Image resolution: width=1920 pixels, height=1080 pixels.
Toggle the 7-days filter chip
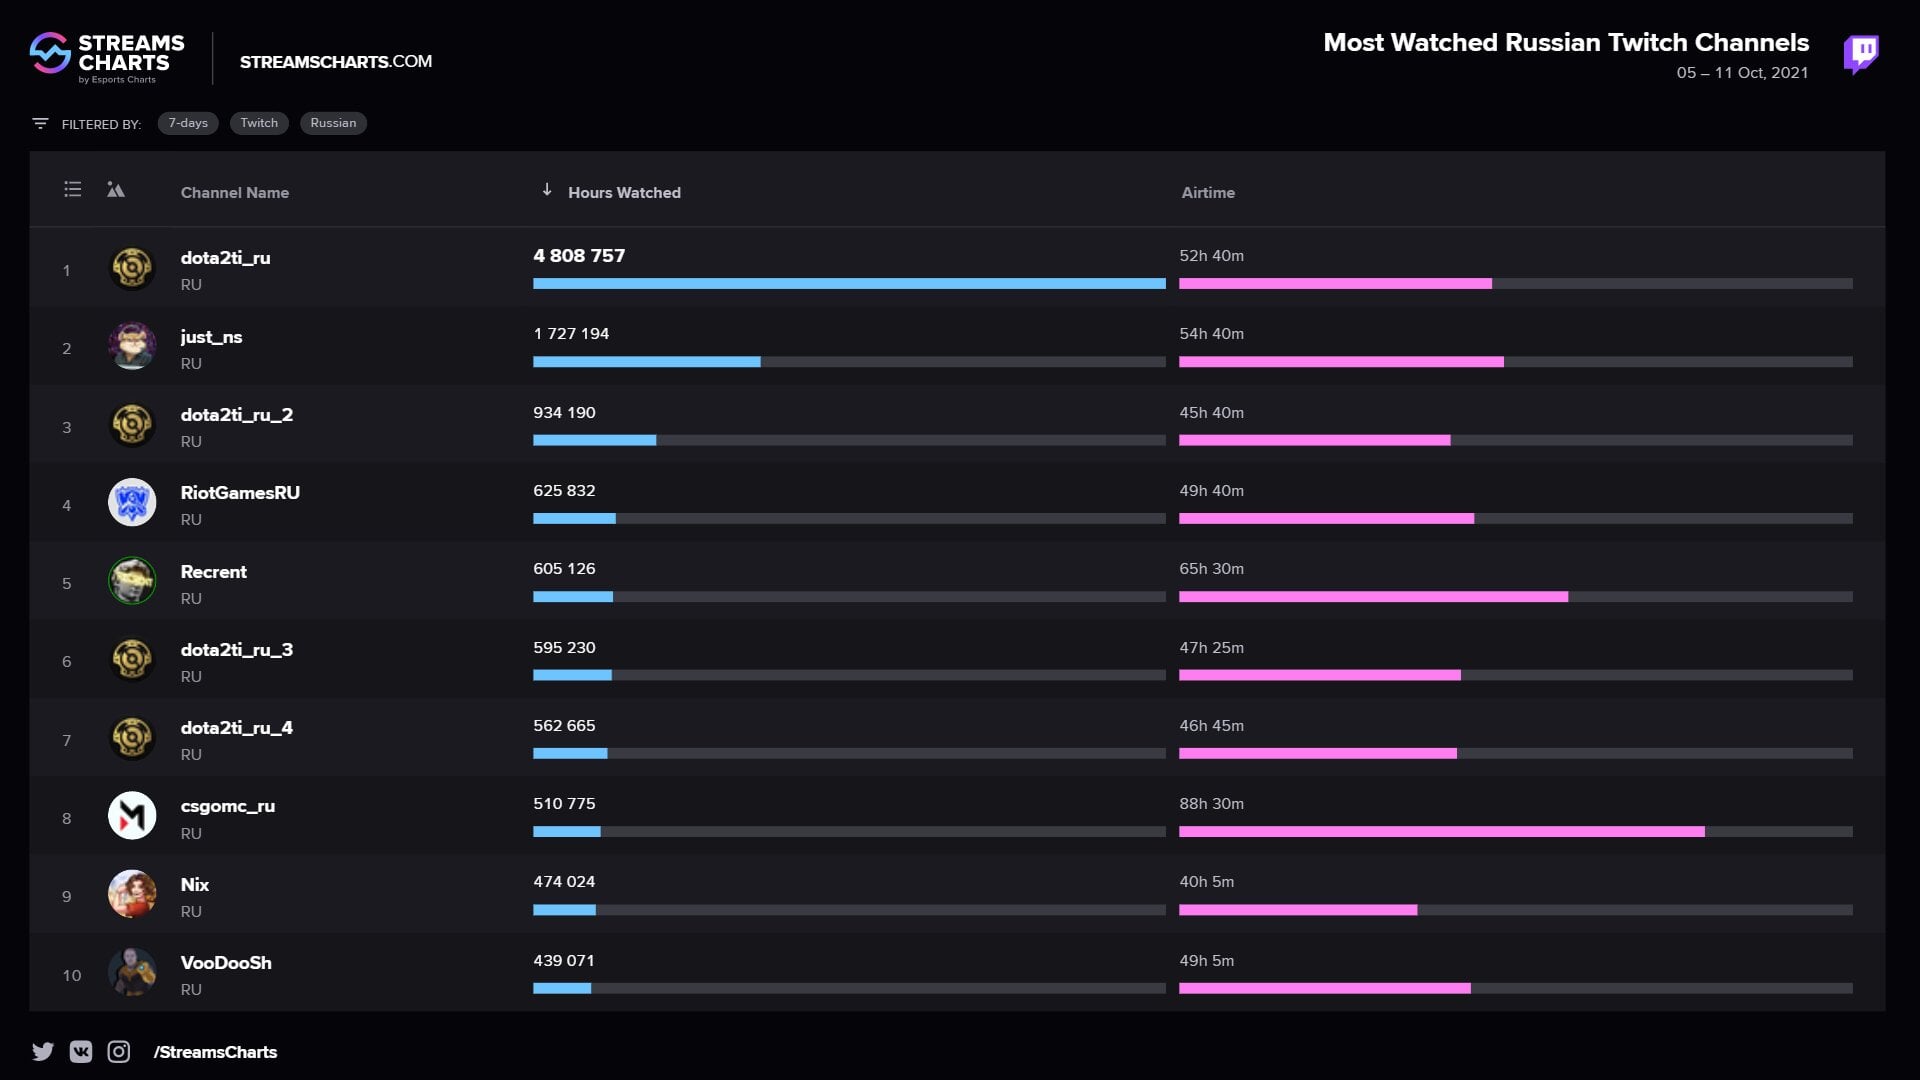coord(188,123)
